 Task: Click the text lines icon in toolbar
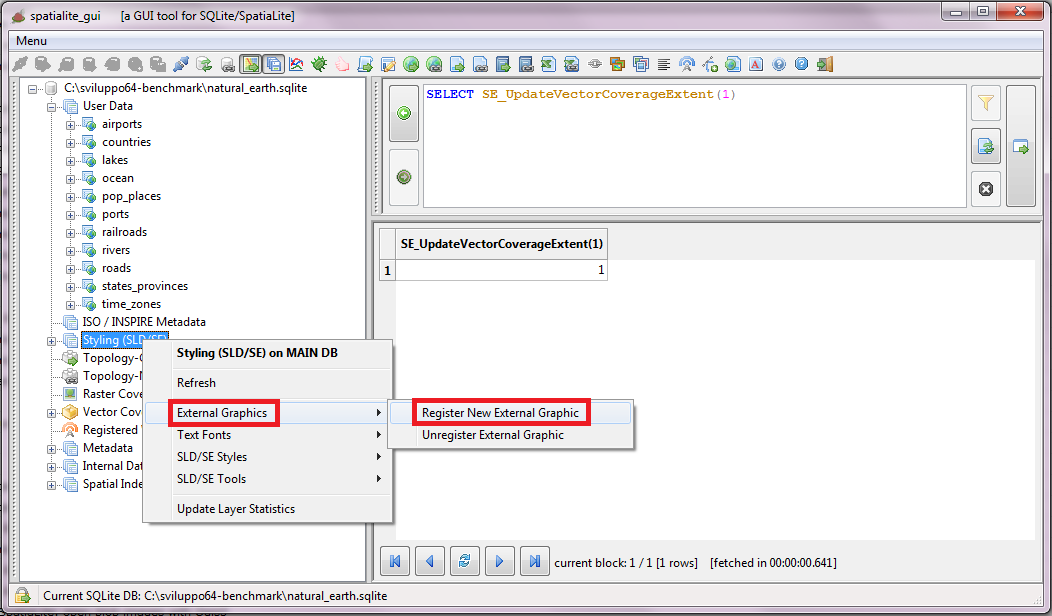(664, 64)
